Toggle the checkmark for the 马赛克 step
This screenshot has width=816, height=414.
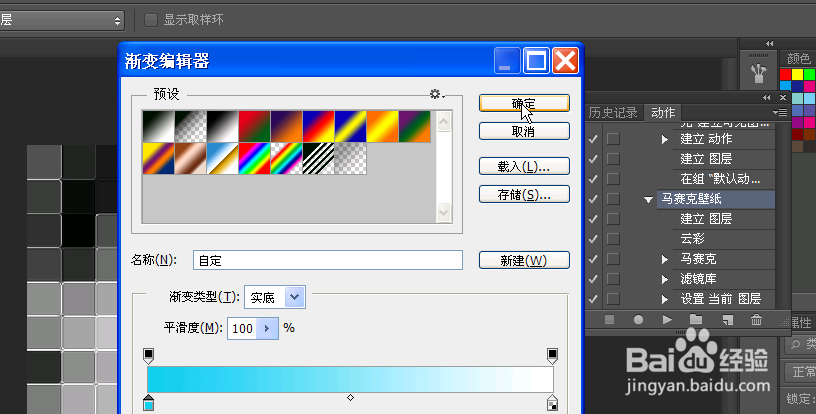click(593, 259)
